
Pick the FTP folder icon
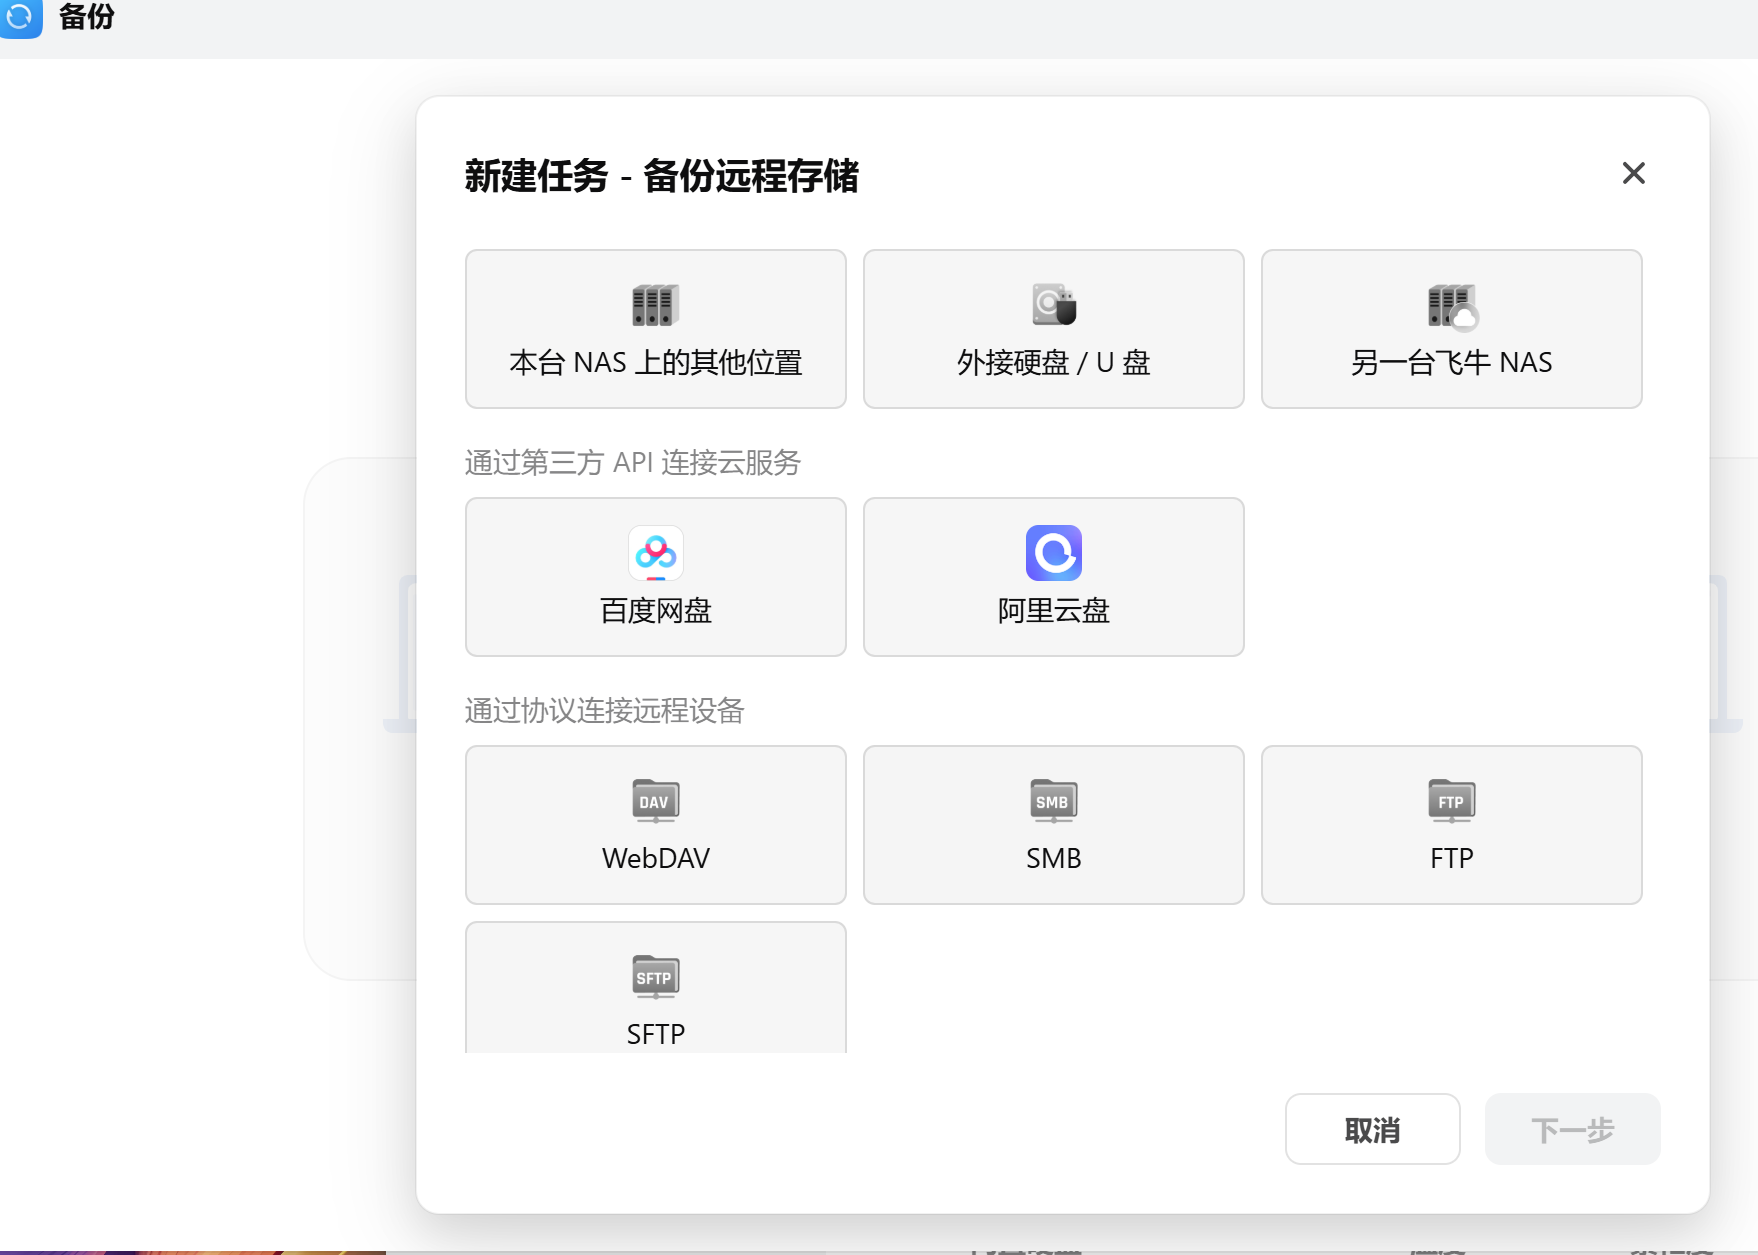point(1452,801)
